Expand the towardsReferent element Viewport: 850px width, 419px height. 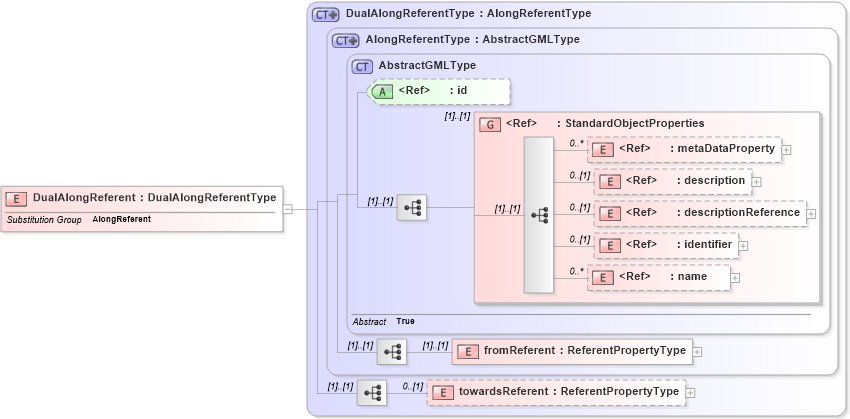pos(691,392)
